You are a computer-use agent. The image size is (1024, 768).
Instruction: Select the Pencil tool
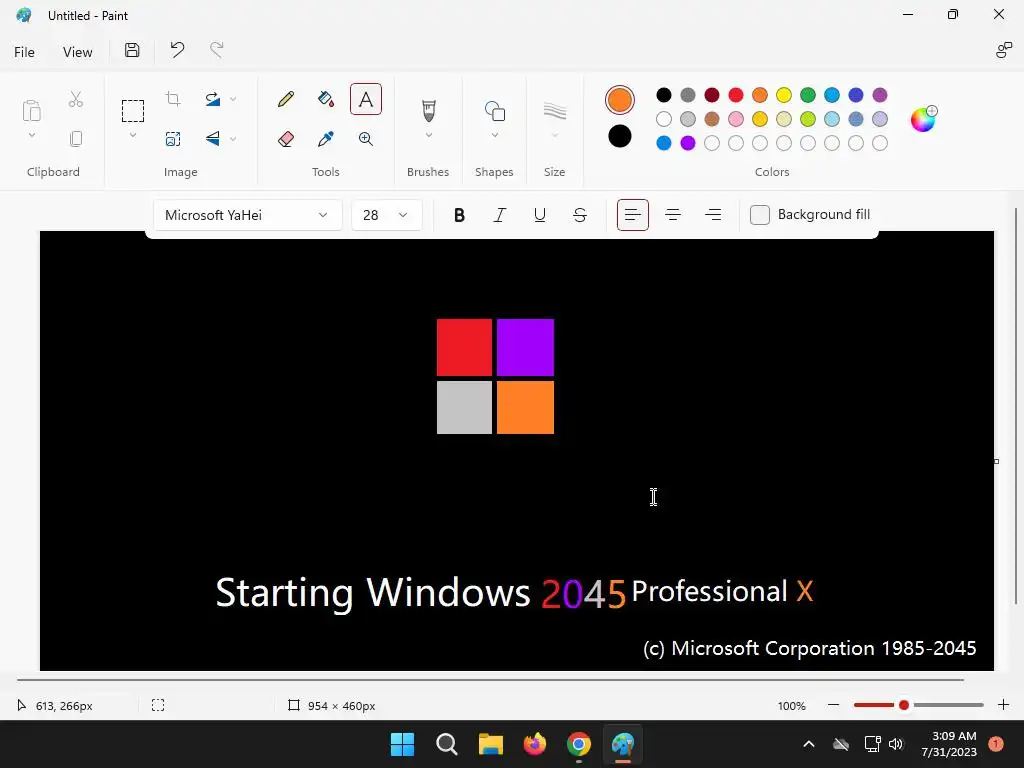pos(285,99)
